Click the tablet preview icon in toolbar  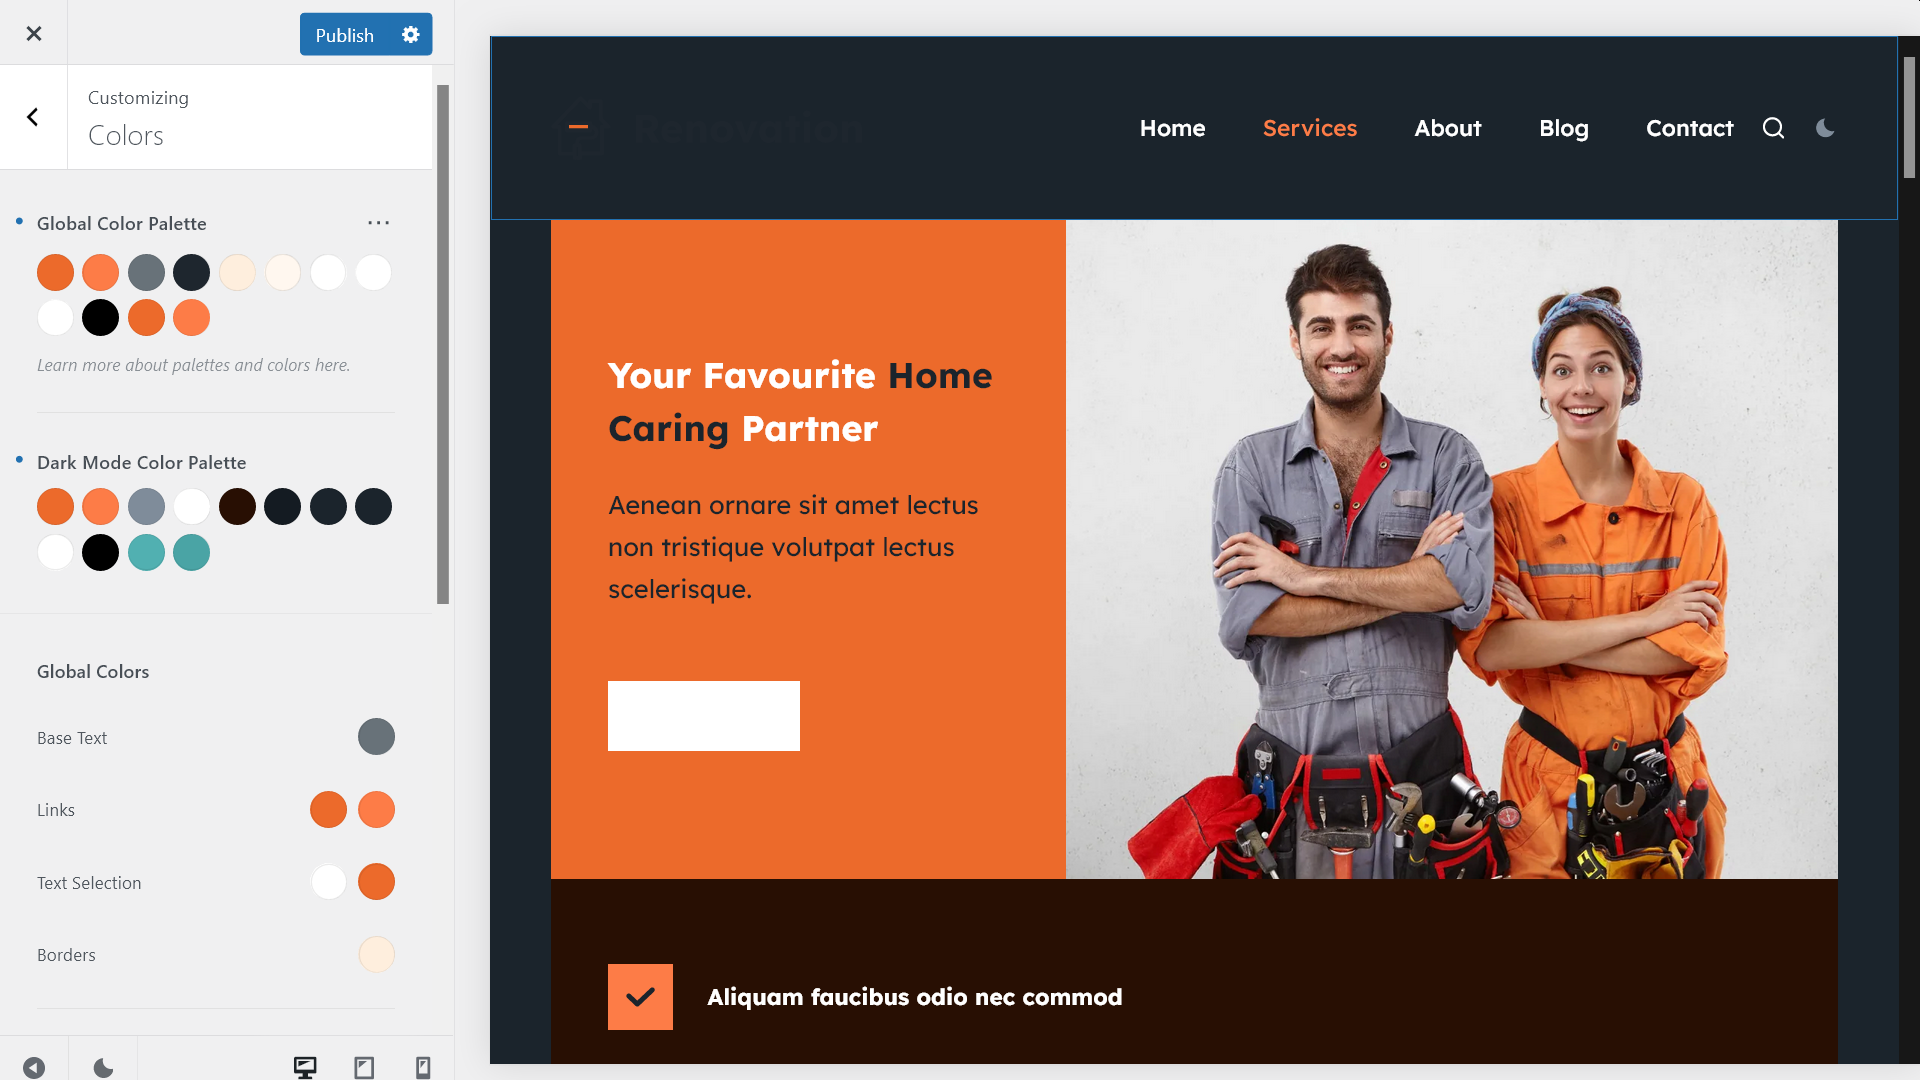click(364, 1067)
